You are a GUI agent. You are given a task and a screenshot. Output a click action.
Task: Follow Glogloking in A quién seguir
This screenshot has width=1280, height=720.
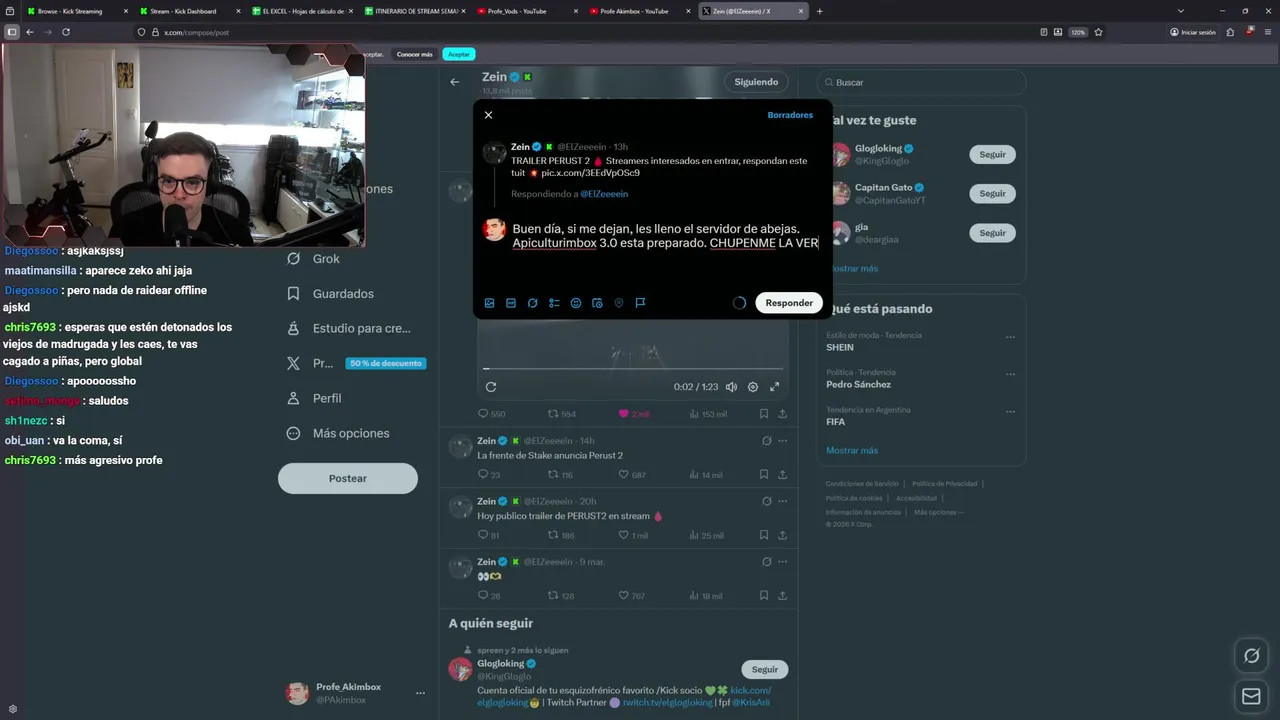(x=765, y=669)
